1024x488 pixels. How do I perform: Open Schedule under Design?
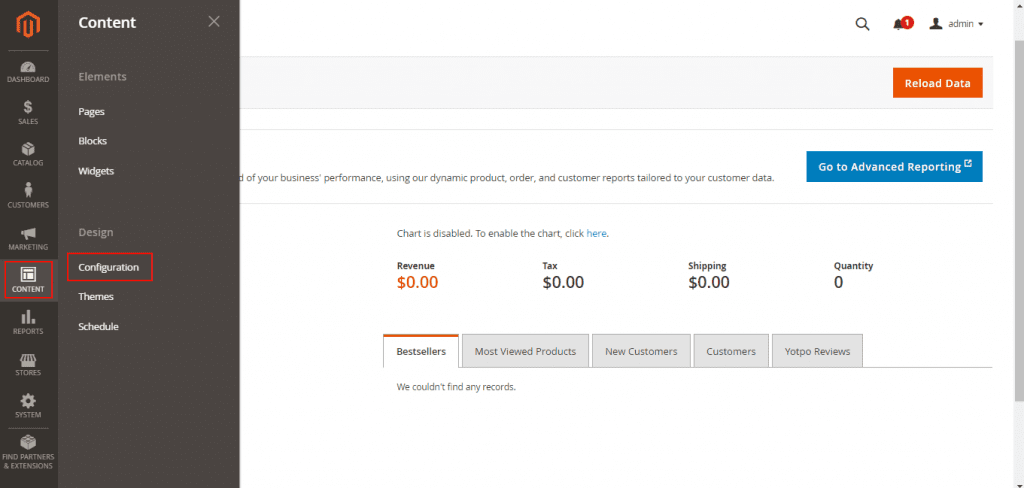(x=98, y=327)
